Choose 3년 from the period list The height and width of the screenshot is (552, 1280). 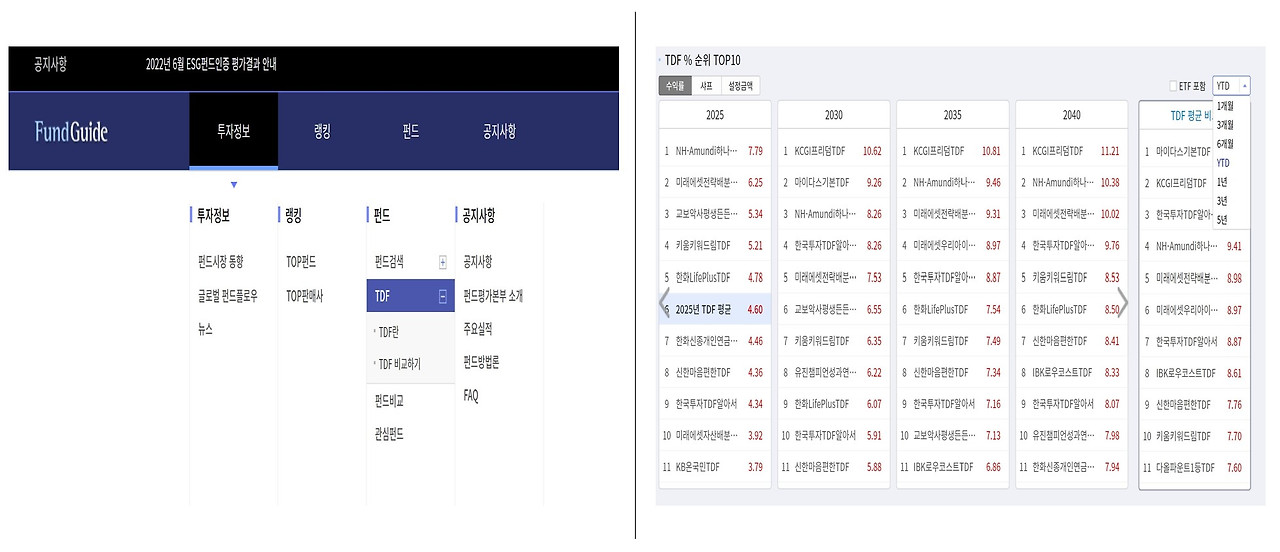(1221, 200)
